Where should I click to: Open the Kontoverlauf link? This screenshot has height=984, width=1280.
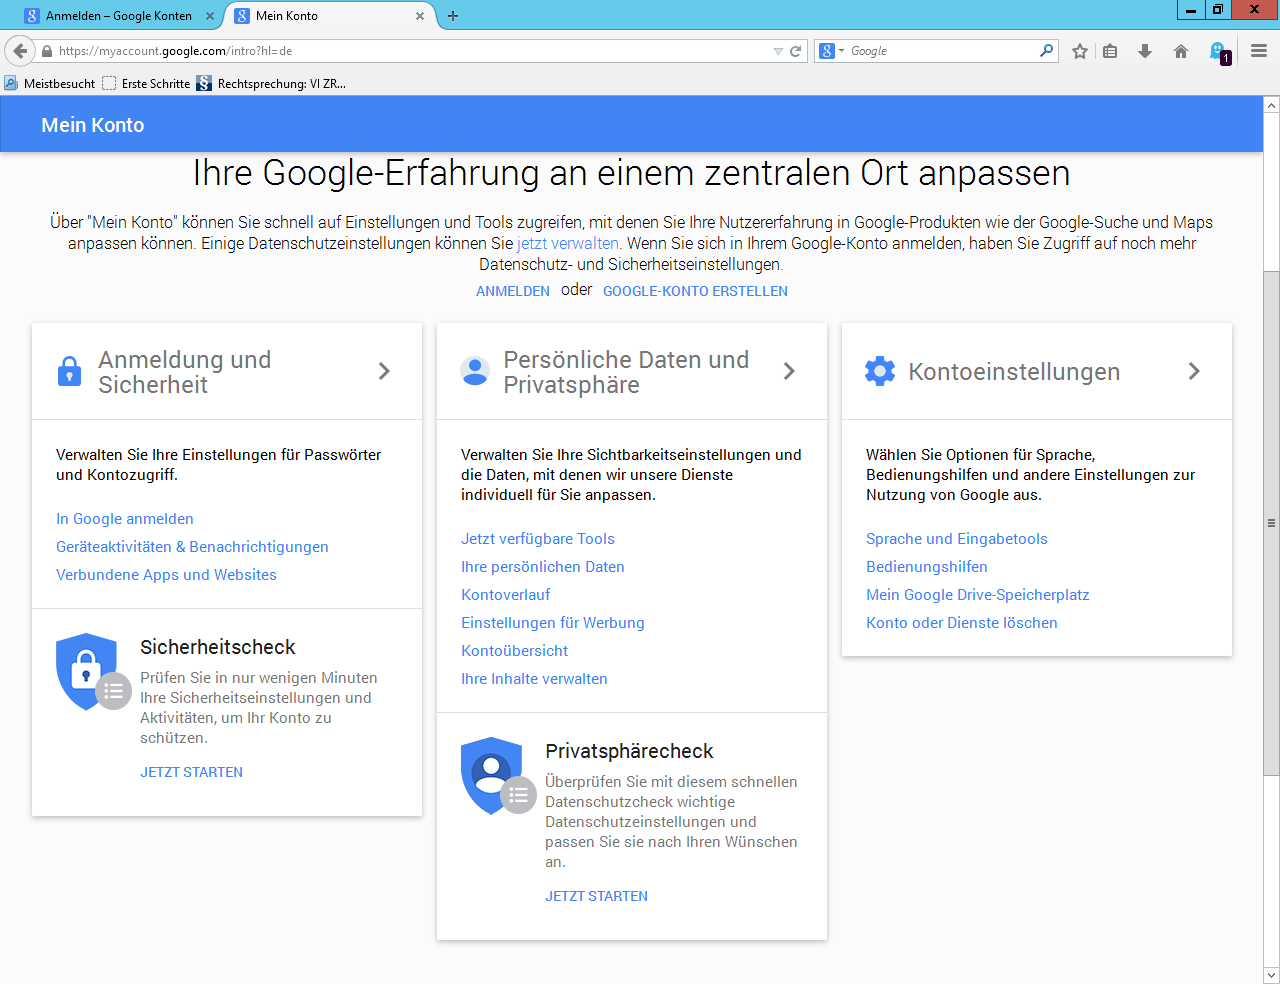click(x=506, y=595)
